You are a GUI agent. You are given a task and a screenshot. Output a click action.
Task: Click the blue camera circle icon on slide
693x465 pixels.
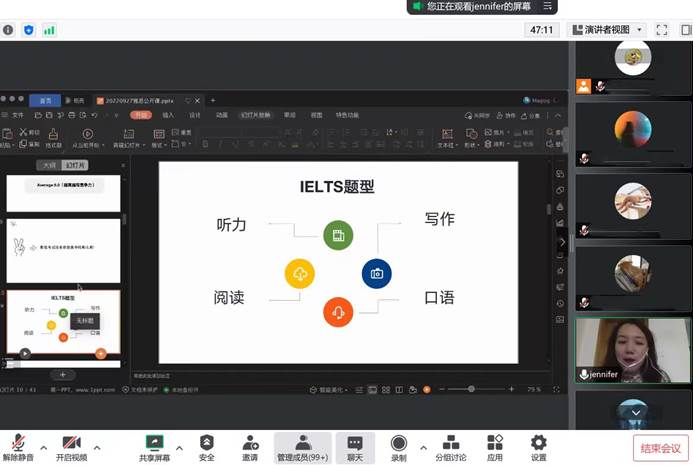377,274
